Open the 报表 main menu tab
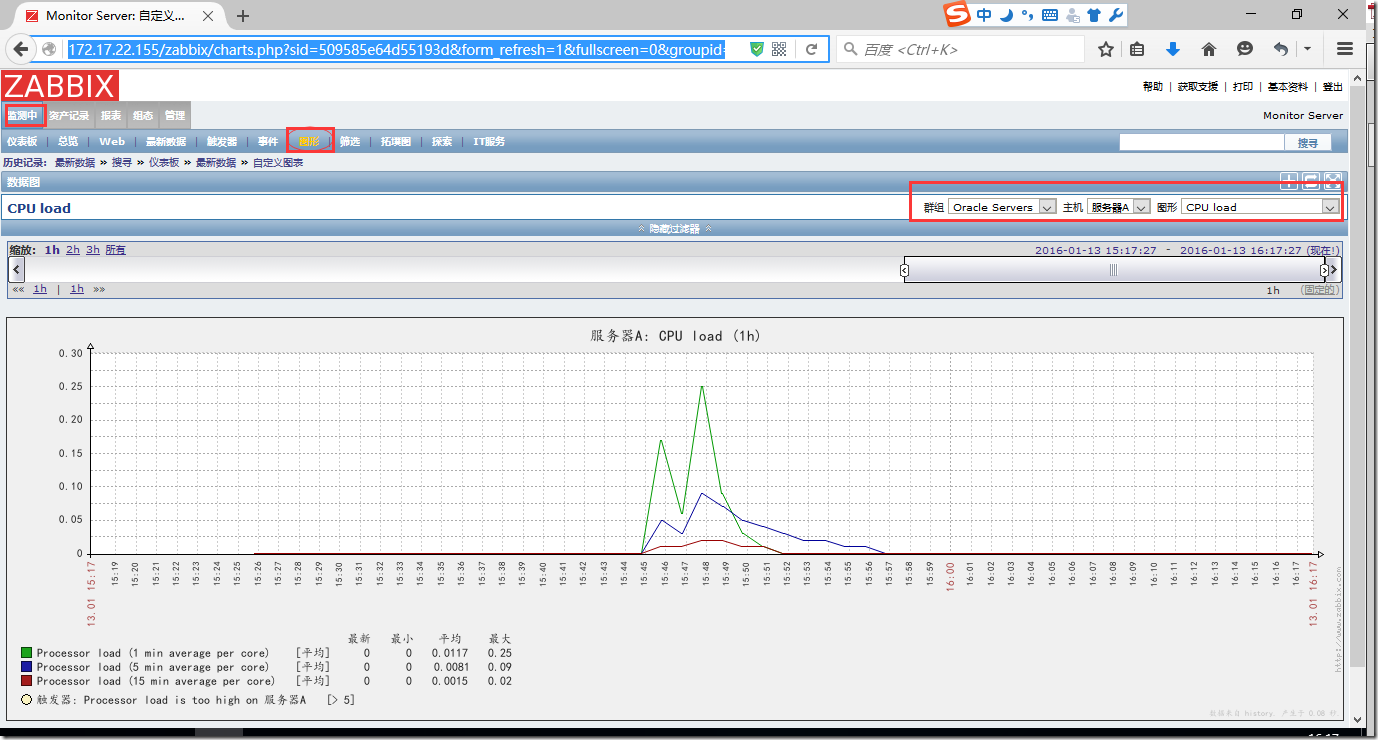Image resolution: width=1378 pixels, height=740 pixels. click(111, 115)
